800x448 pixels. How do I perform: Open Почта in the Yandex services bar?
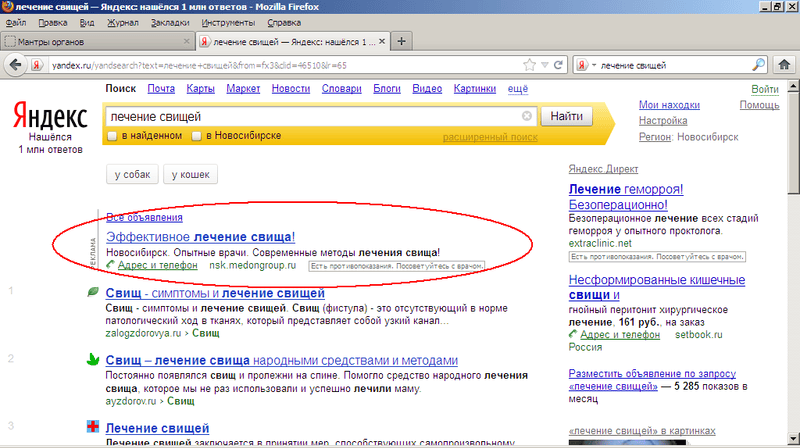click(161, 89)
